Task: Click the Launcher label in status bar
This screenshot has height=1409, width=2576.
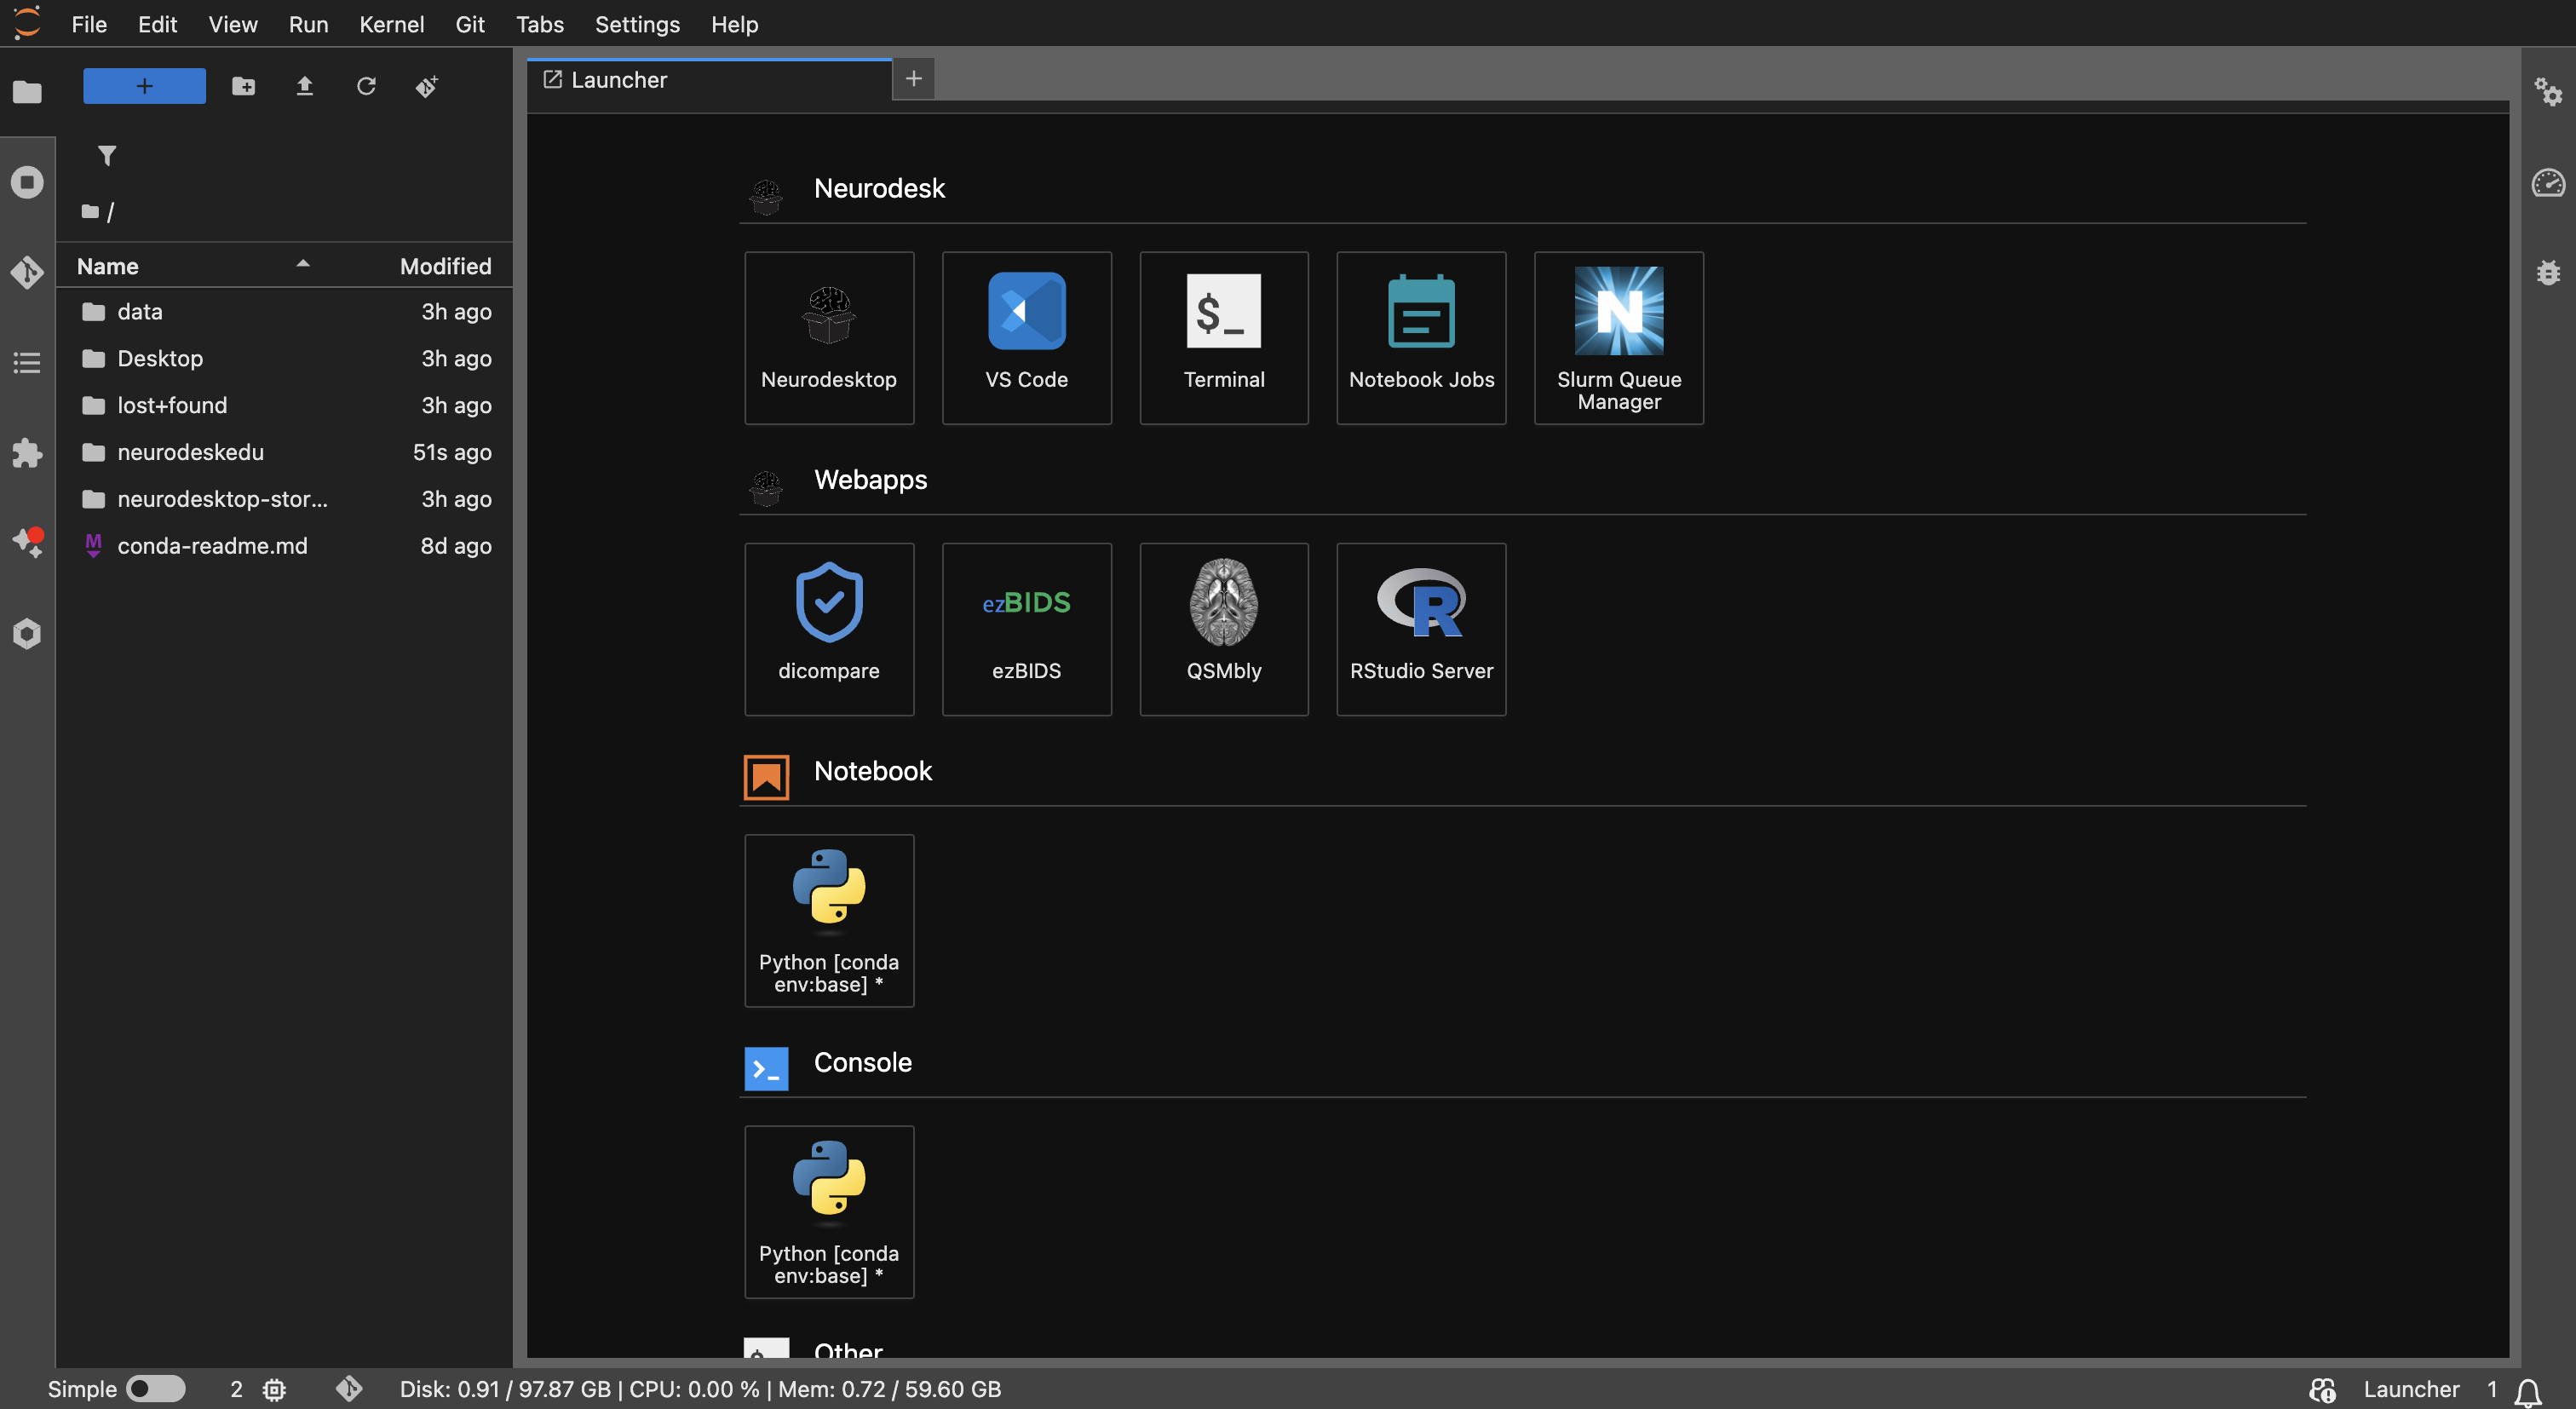Action: click(2411, 1389)
